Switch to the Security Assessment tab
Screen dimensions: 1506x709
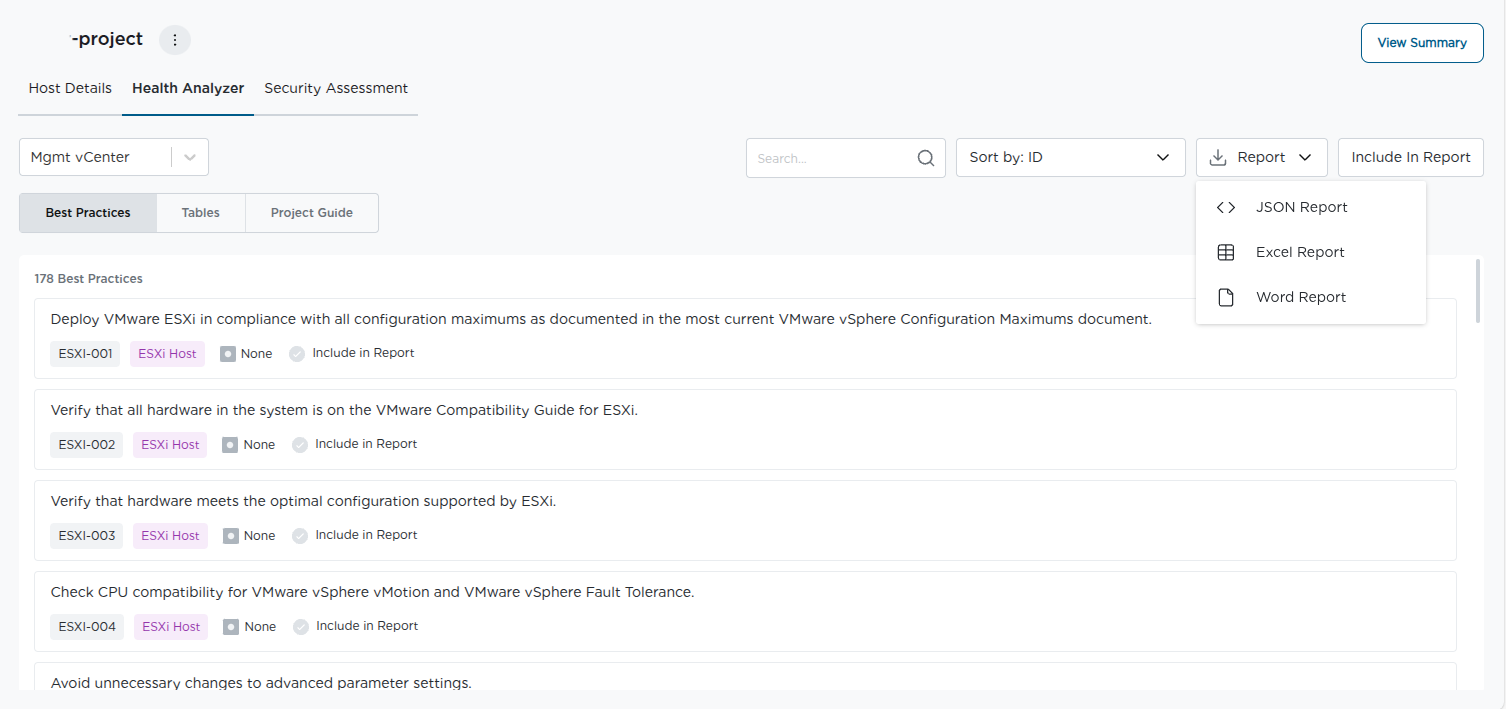coord(336,88)
